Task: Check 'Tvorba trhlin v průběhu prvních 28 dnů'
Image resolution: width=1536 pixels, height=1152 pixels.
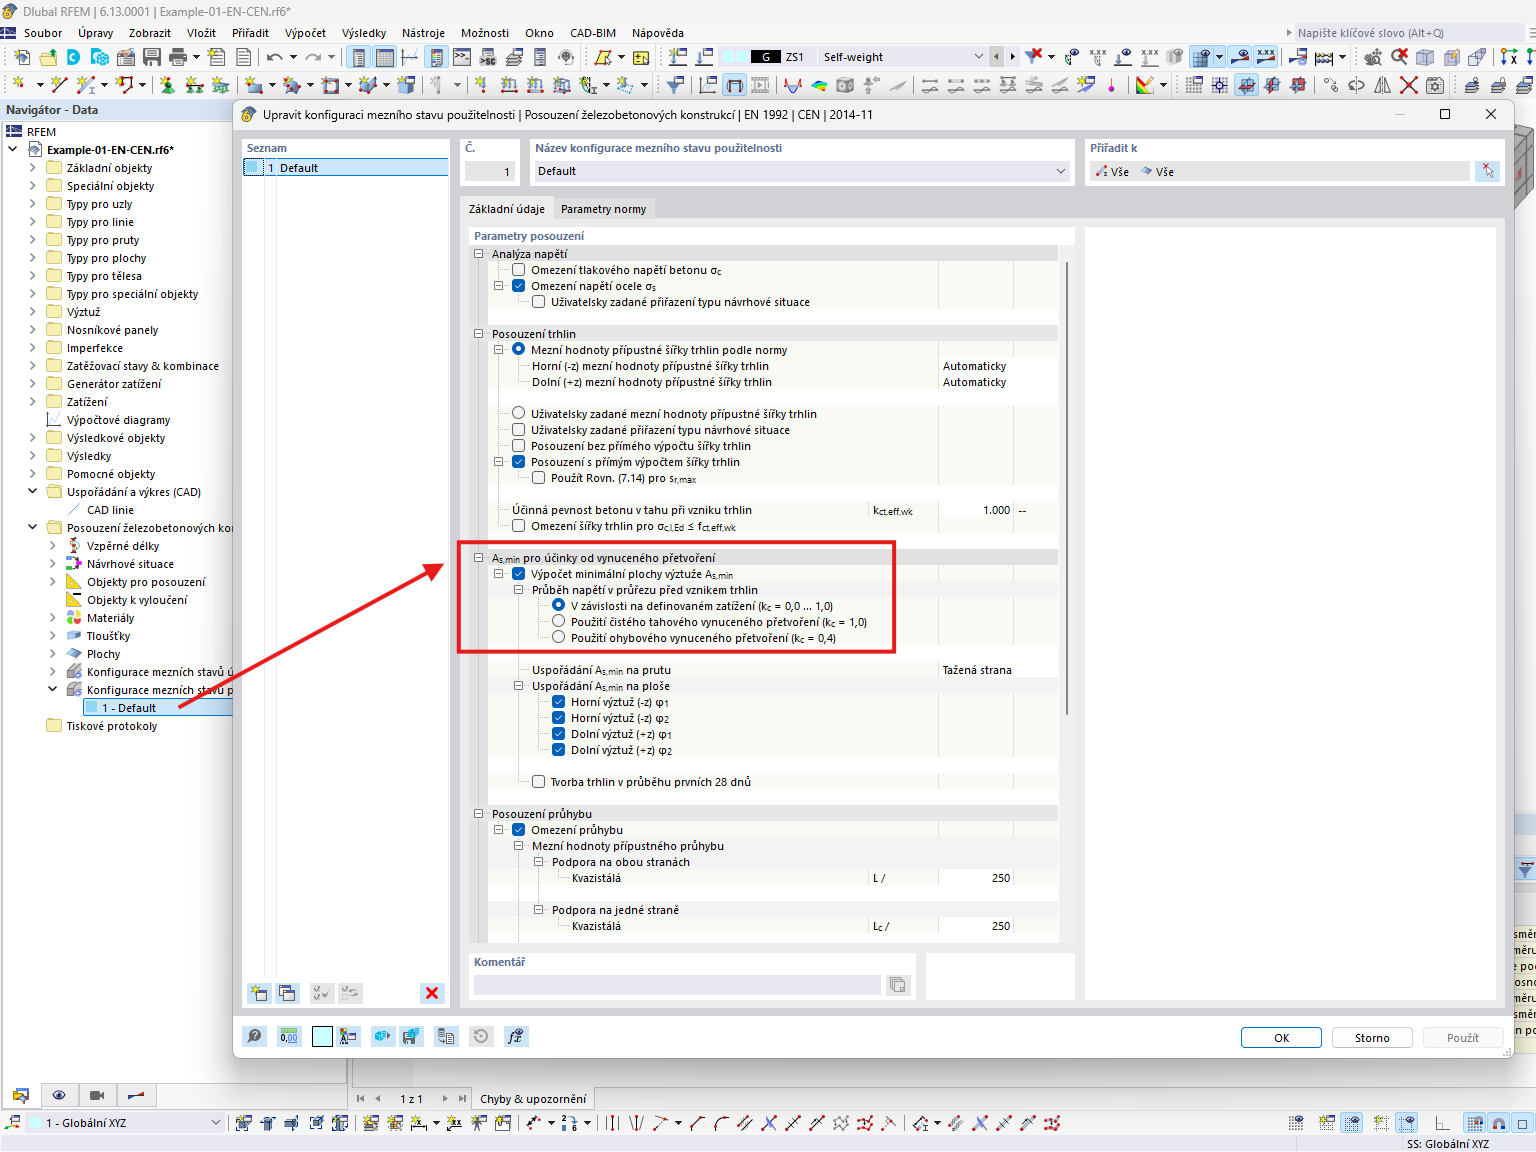Action: pyautogui.click(x=538, y=782)
